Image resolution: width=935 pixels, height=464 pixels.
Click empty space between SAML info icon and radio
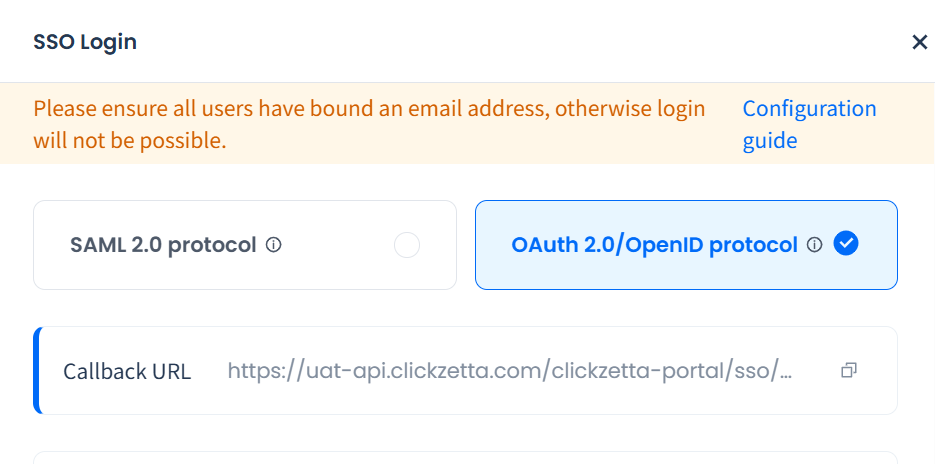click(337, 245)
